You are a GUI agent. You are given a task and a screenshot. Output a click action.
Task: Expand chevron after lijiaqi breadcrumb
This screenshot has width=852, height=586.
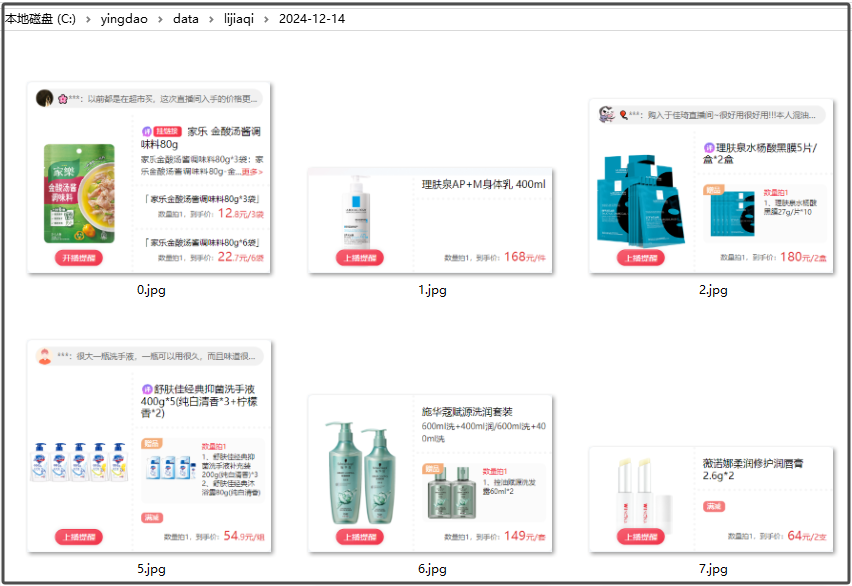click(266, 20)
